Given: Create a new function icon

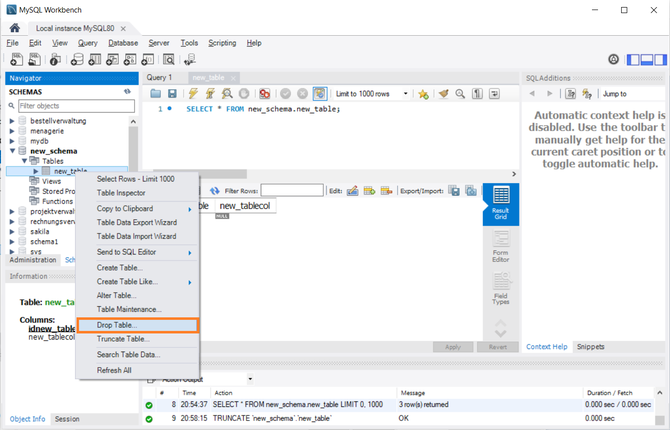Looking at the screenshot, I should [x=147, y=59].
